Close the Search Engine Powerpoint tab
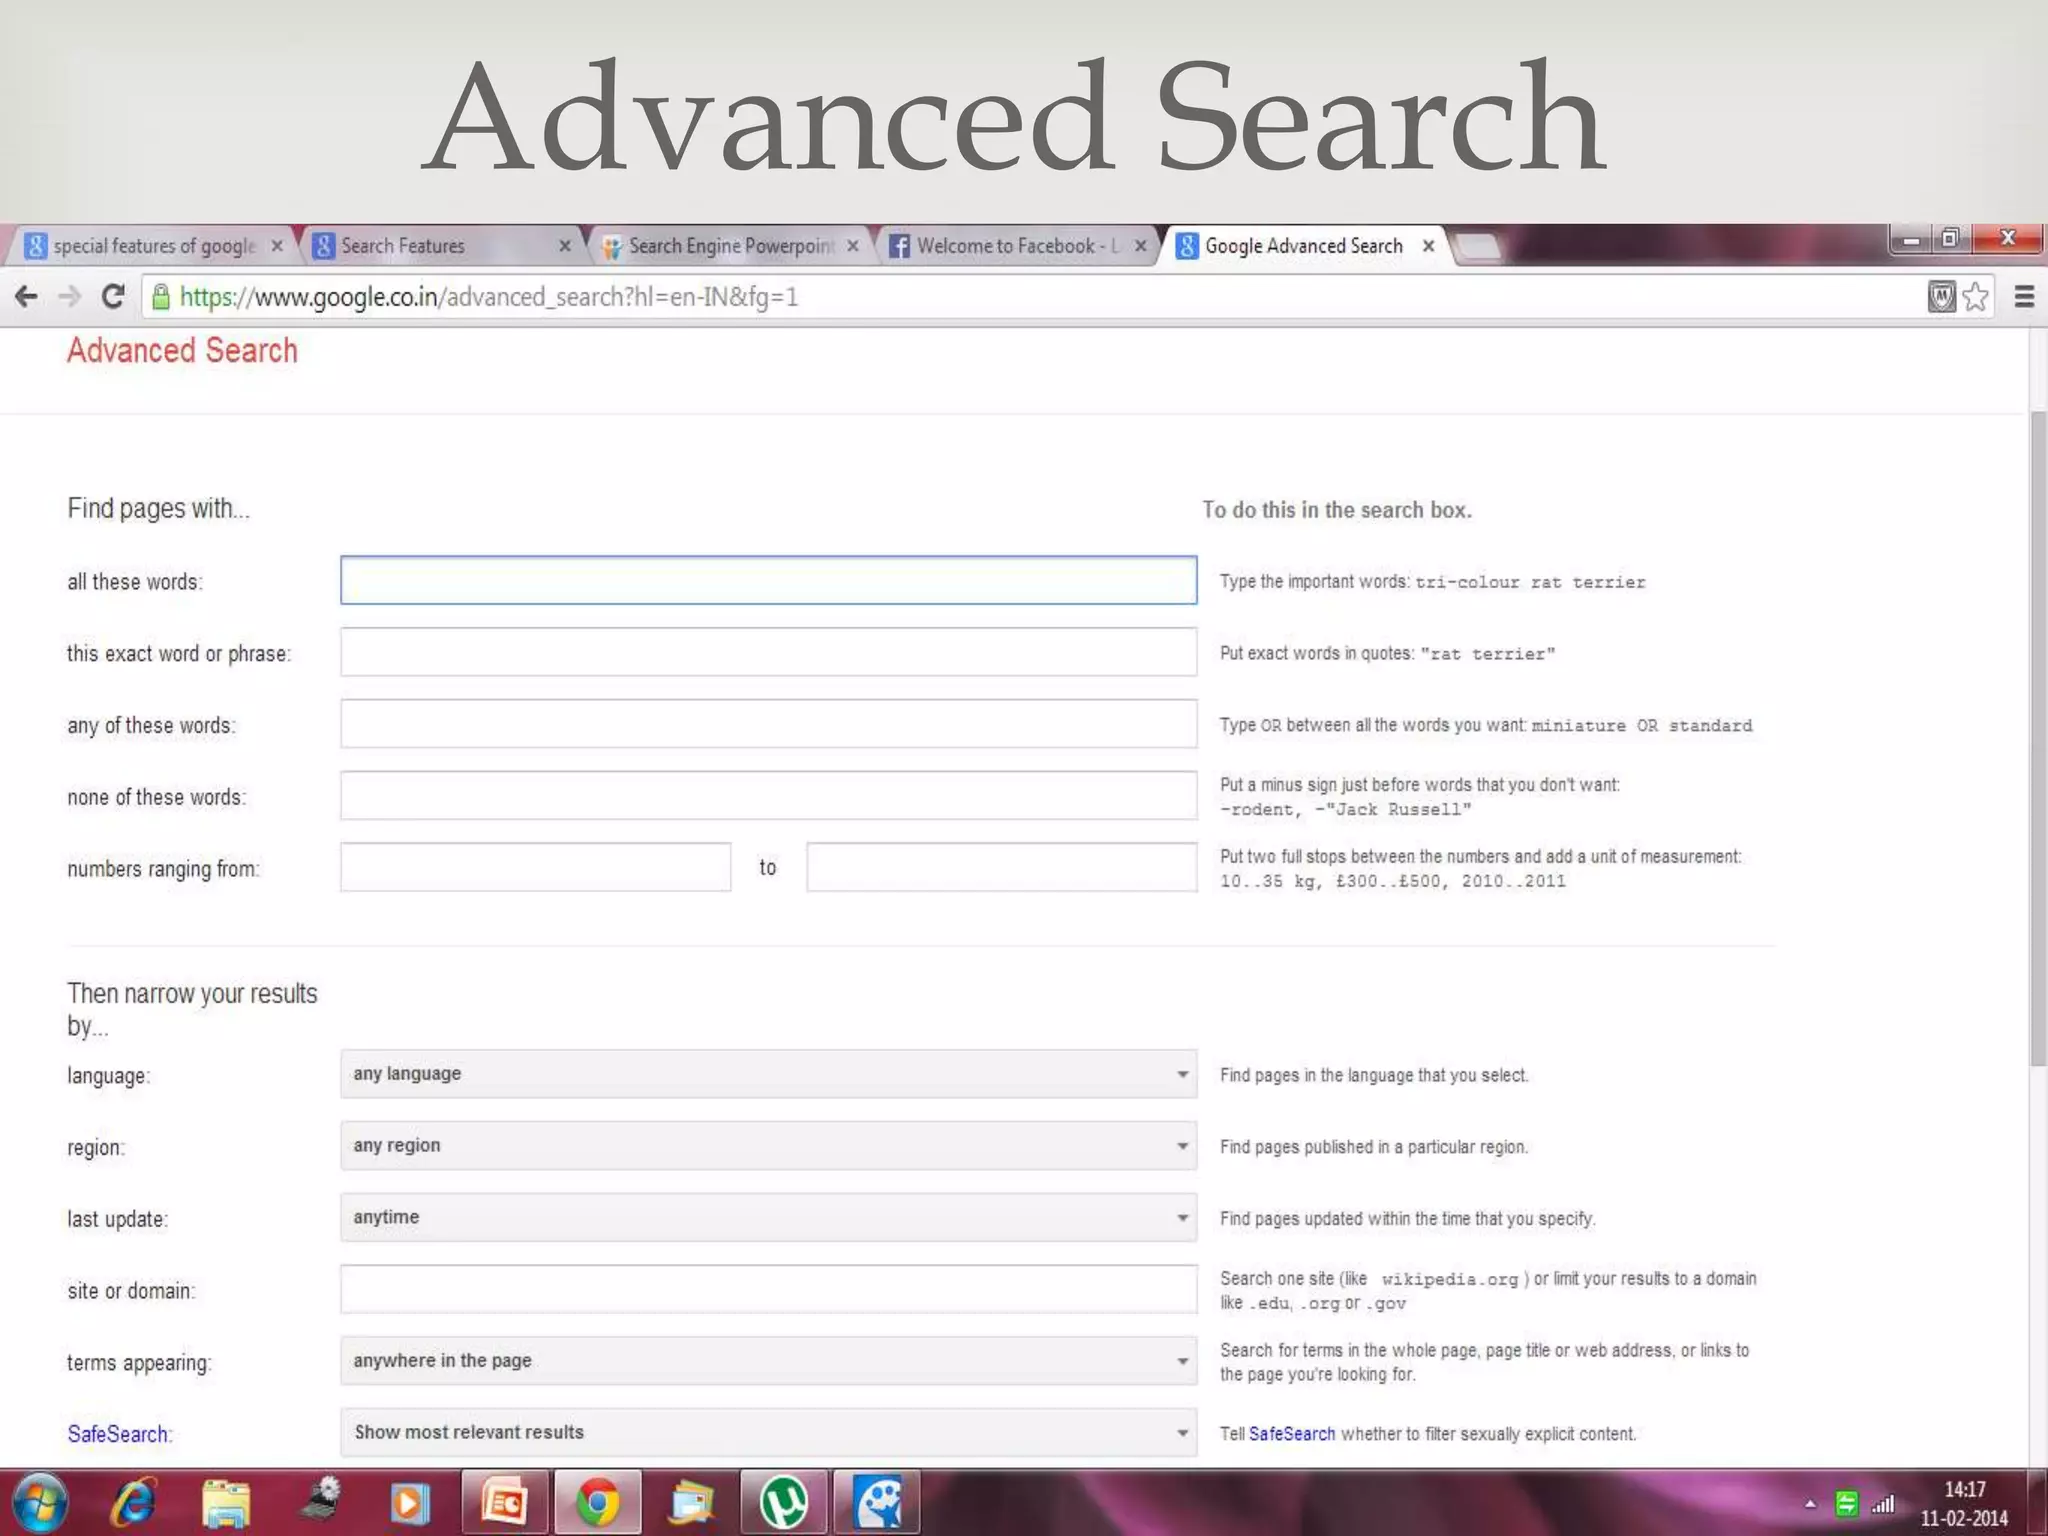2048x1536 pixels. pos(853,246)
